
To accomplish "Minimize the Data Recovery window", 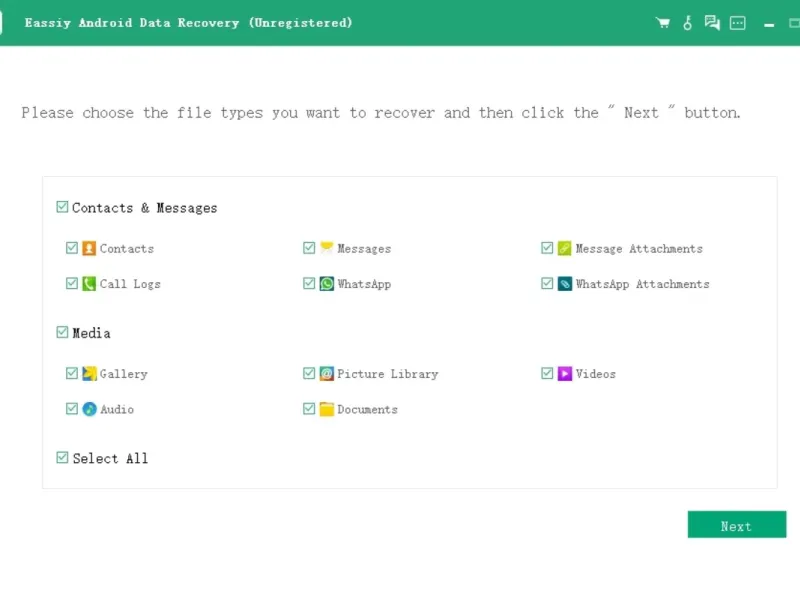I will 768,23.
